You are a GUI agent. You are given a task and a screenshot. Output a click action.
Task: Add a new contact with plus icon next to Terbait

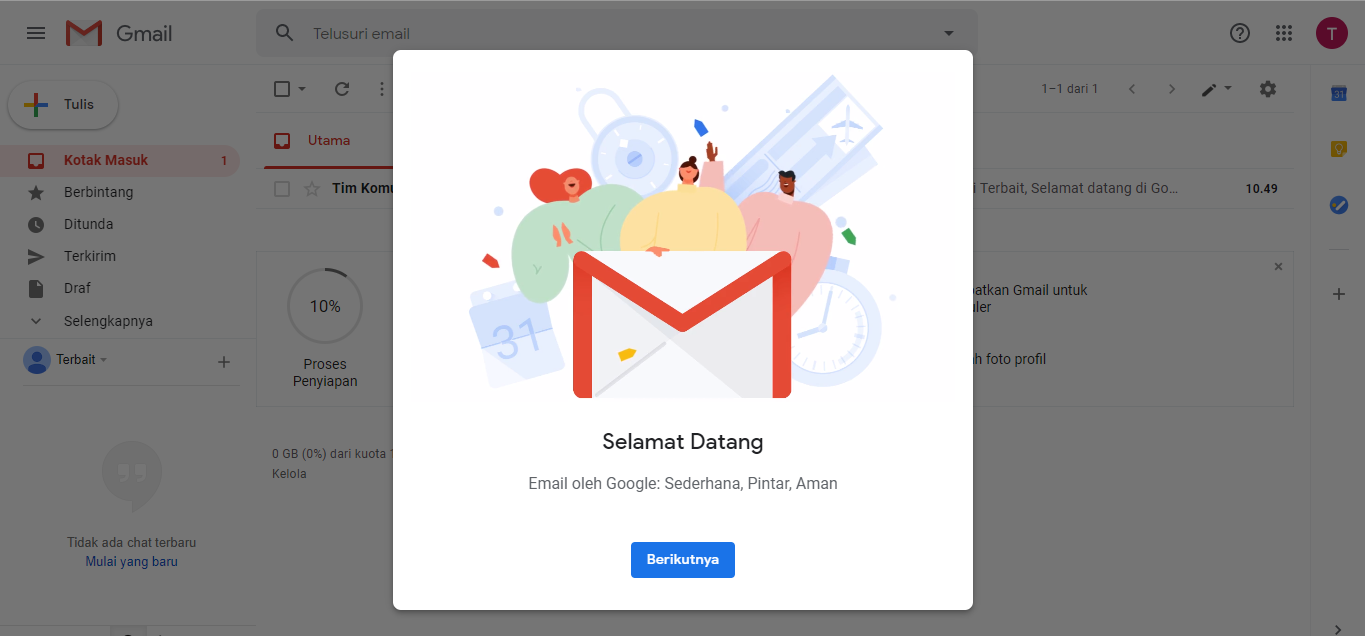tap(224, 362)
